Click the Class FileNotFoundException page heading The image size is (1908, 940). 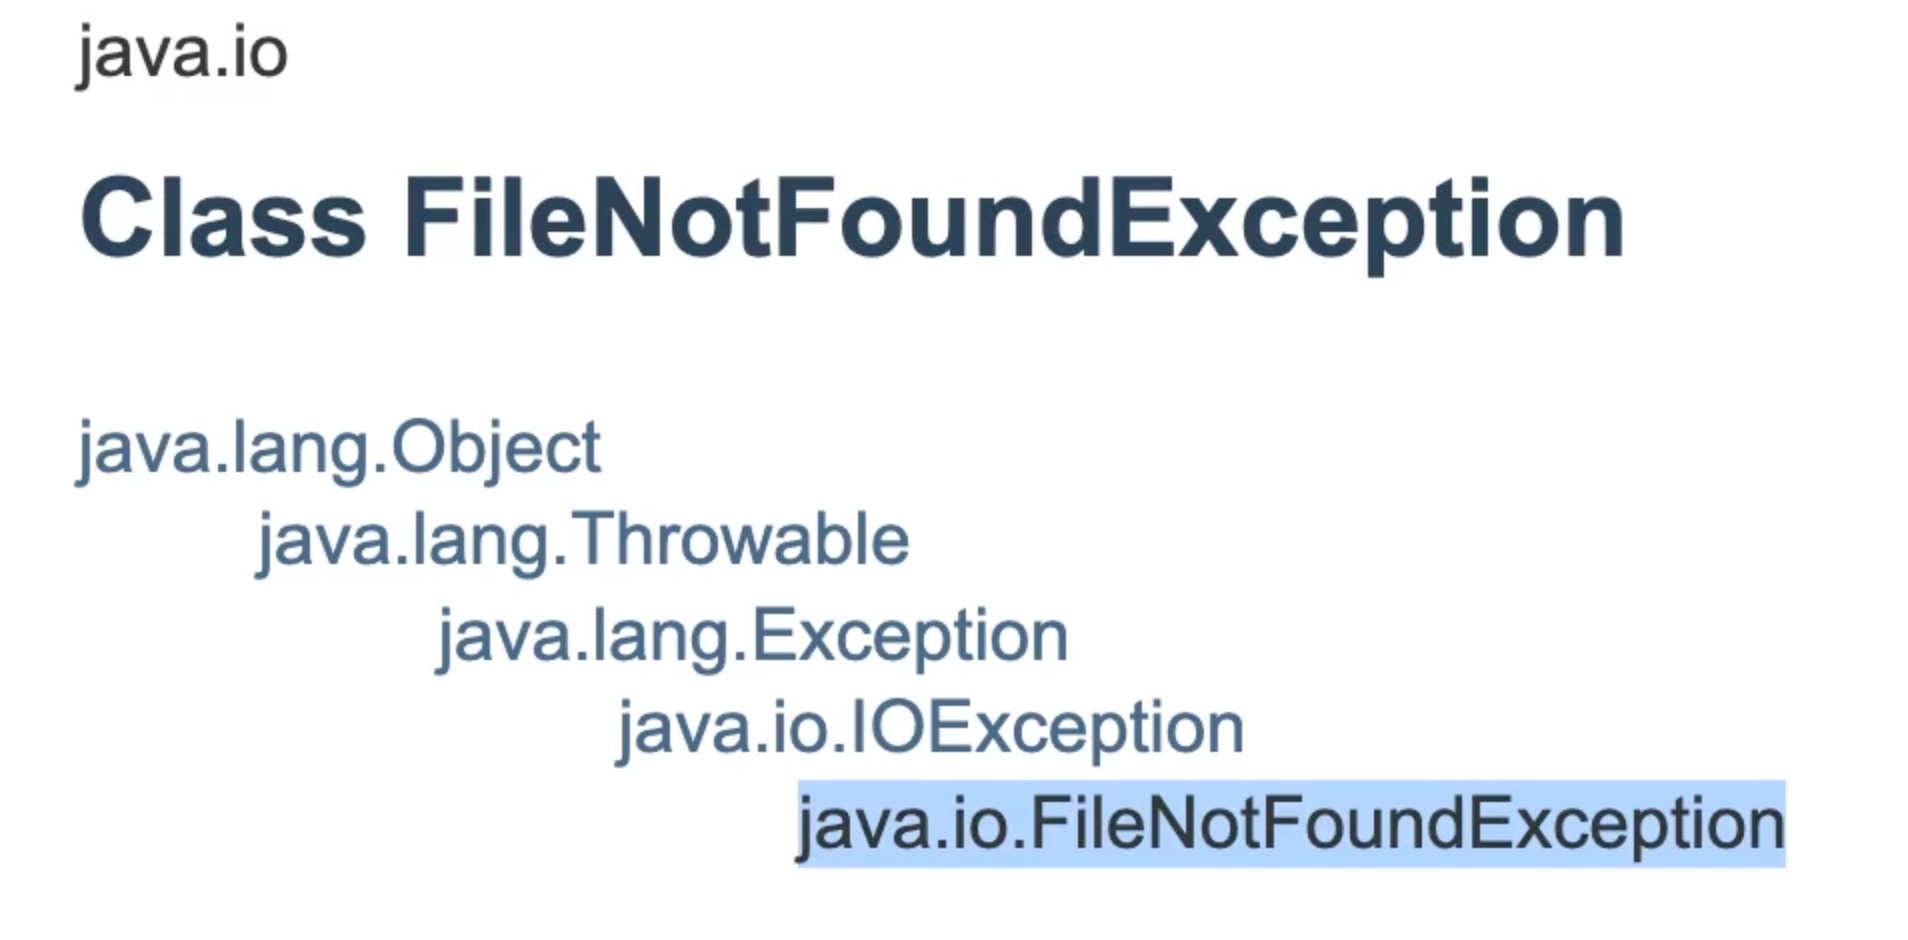(852, 219)
